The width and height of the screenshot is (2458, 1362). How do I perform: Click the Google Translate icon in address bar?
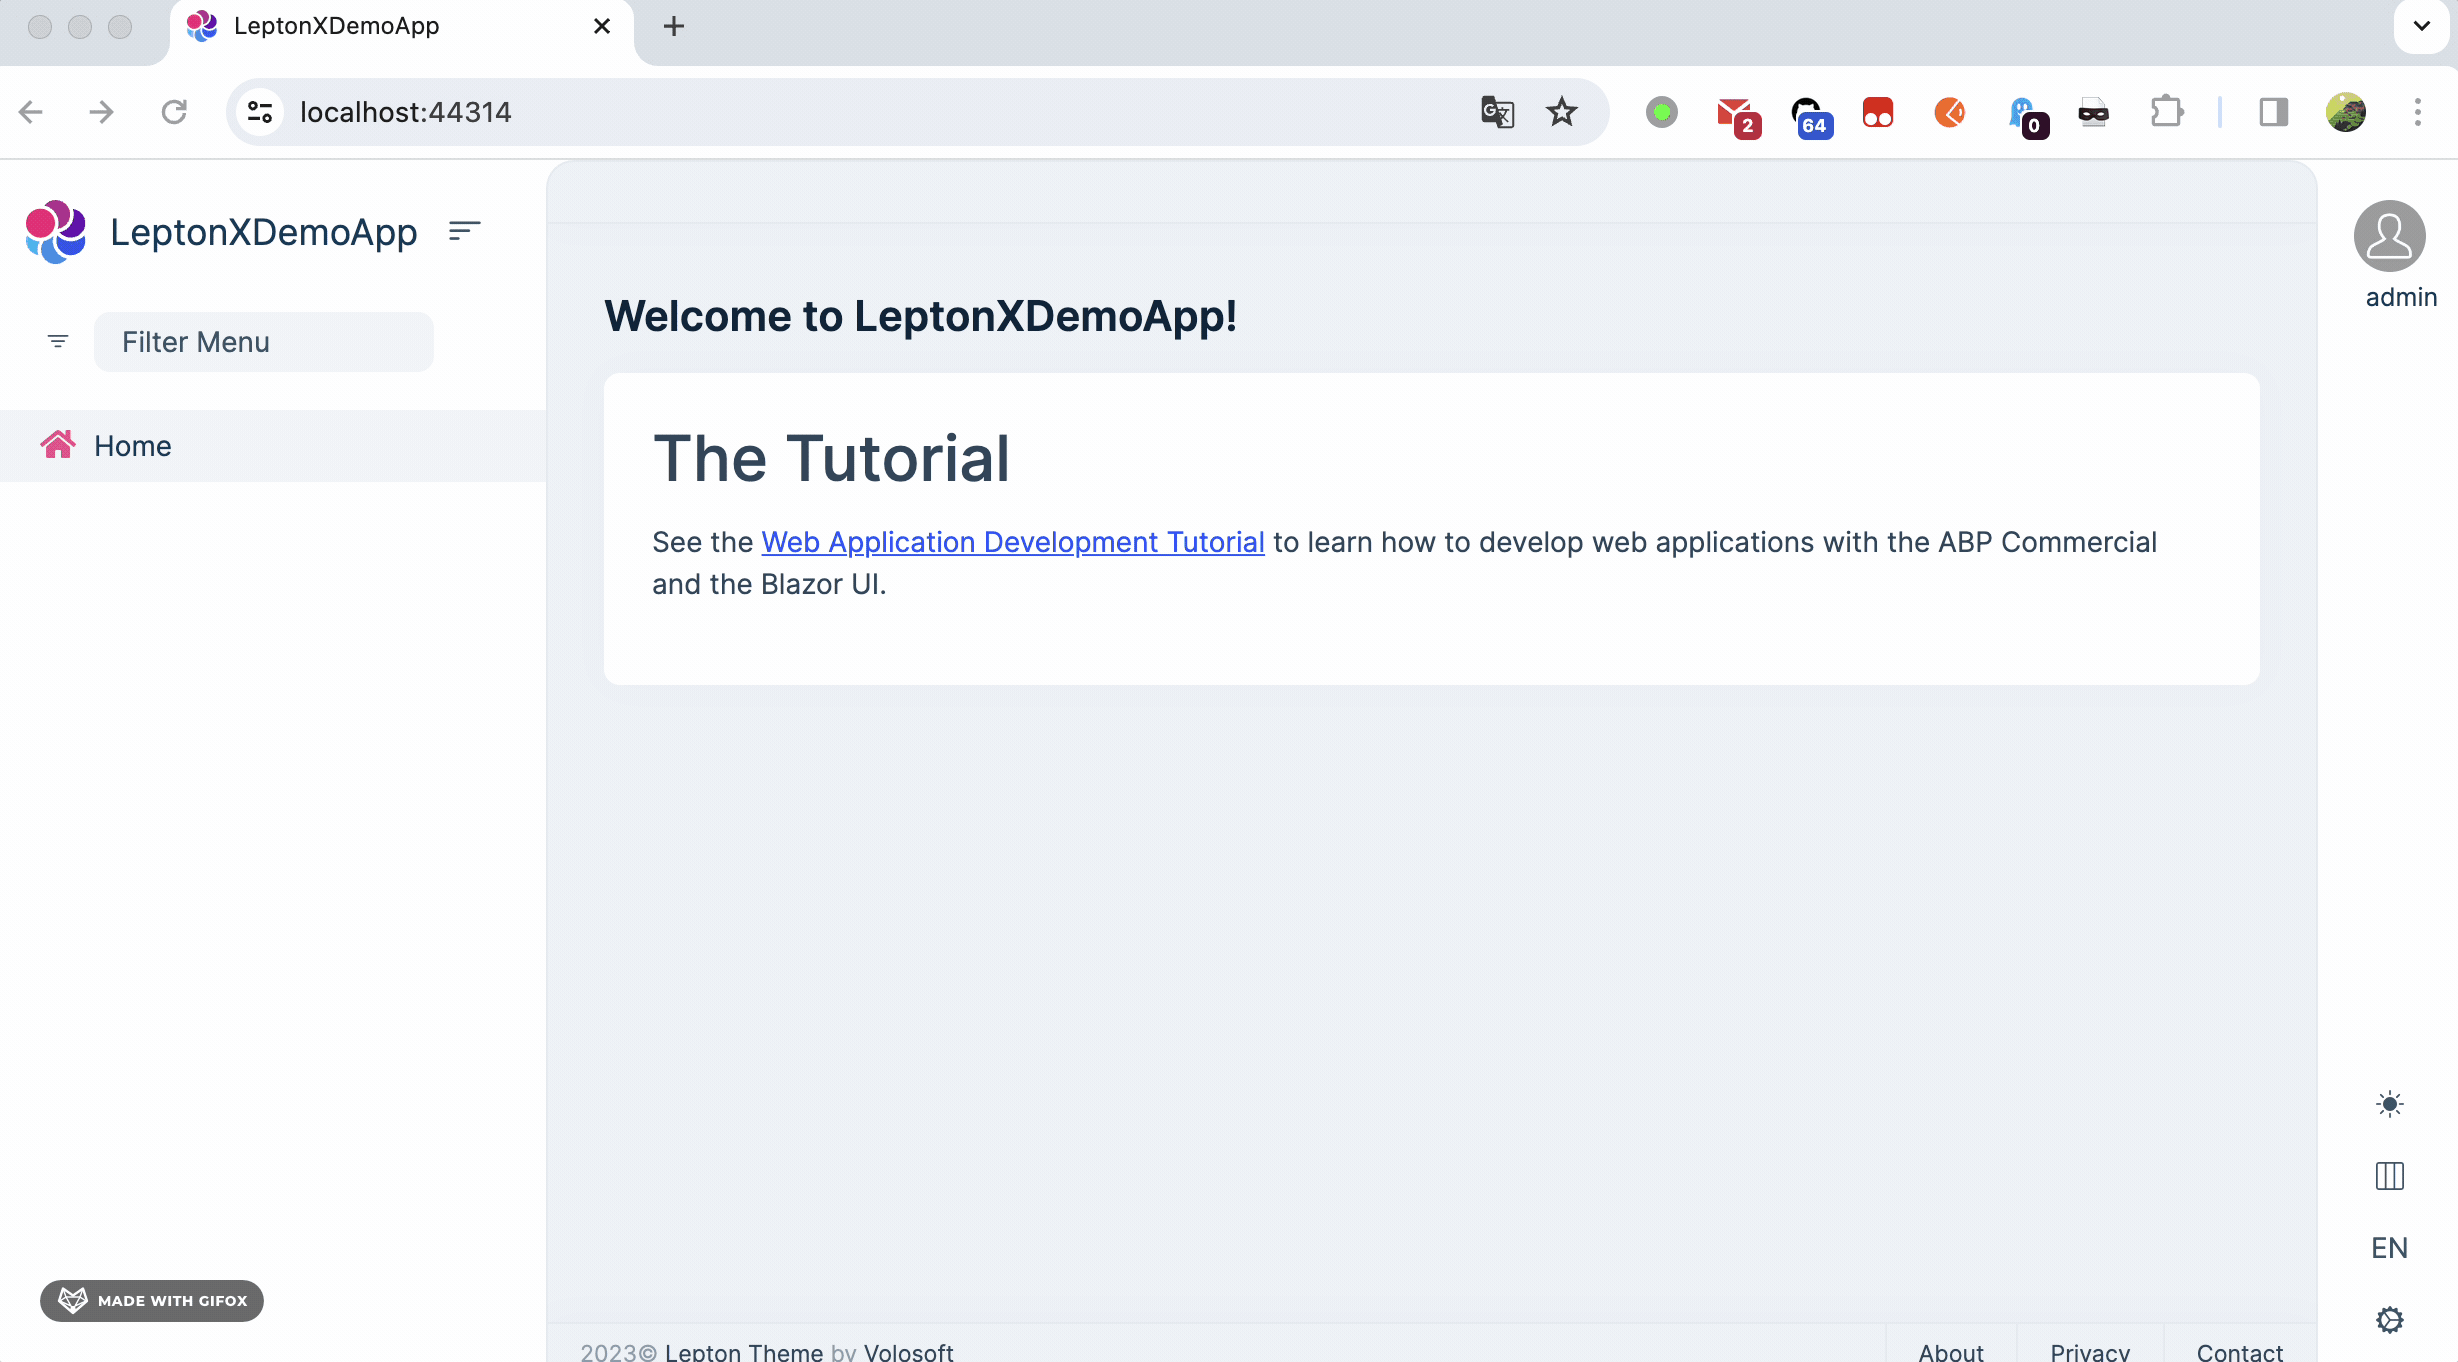tap(1497, 112)
